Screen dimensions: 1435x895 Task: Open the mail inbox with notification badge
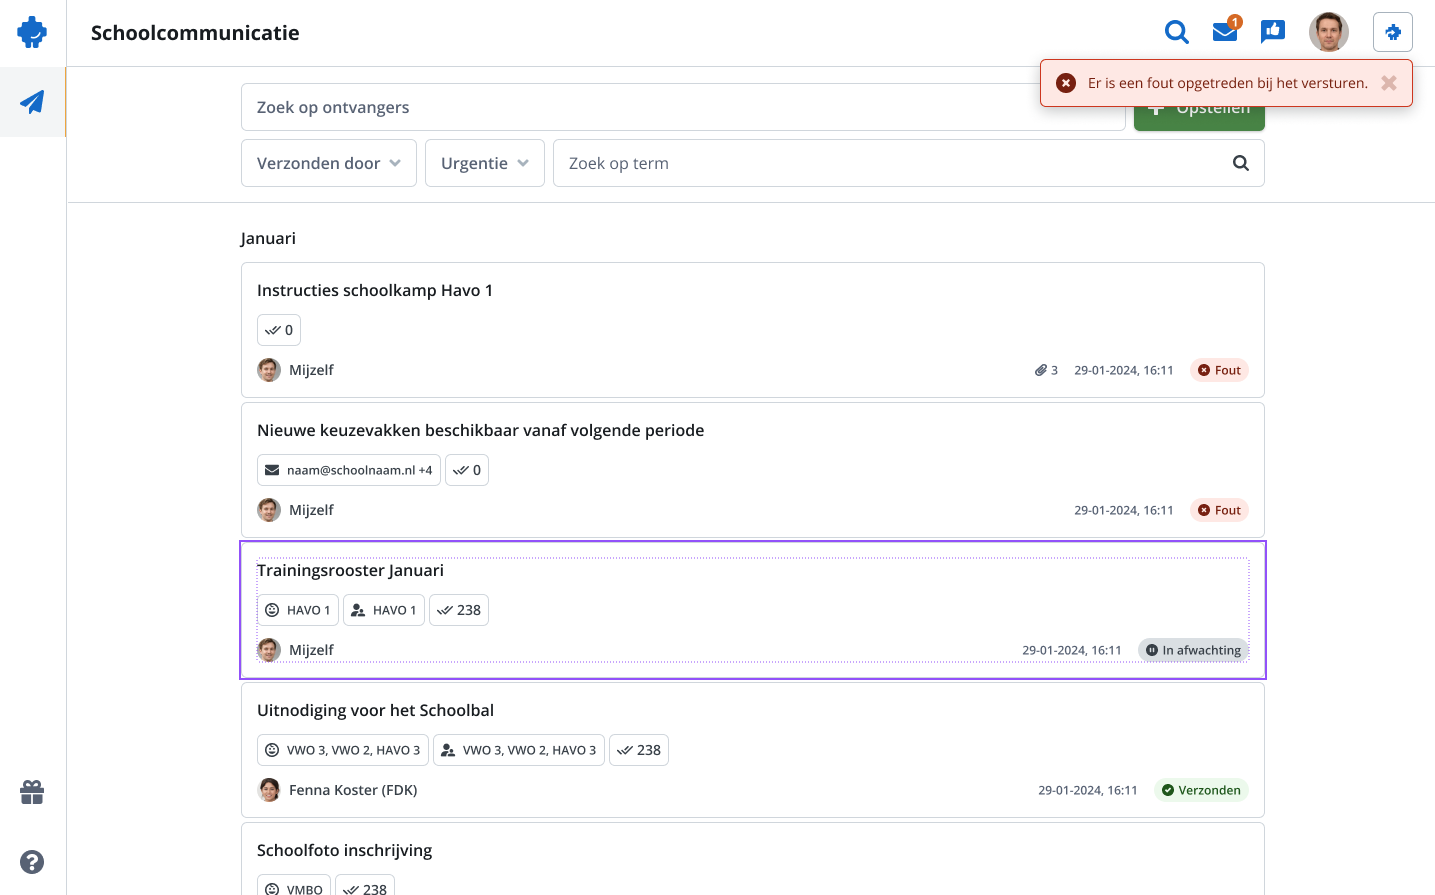coord(1225,32)
